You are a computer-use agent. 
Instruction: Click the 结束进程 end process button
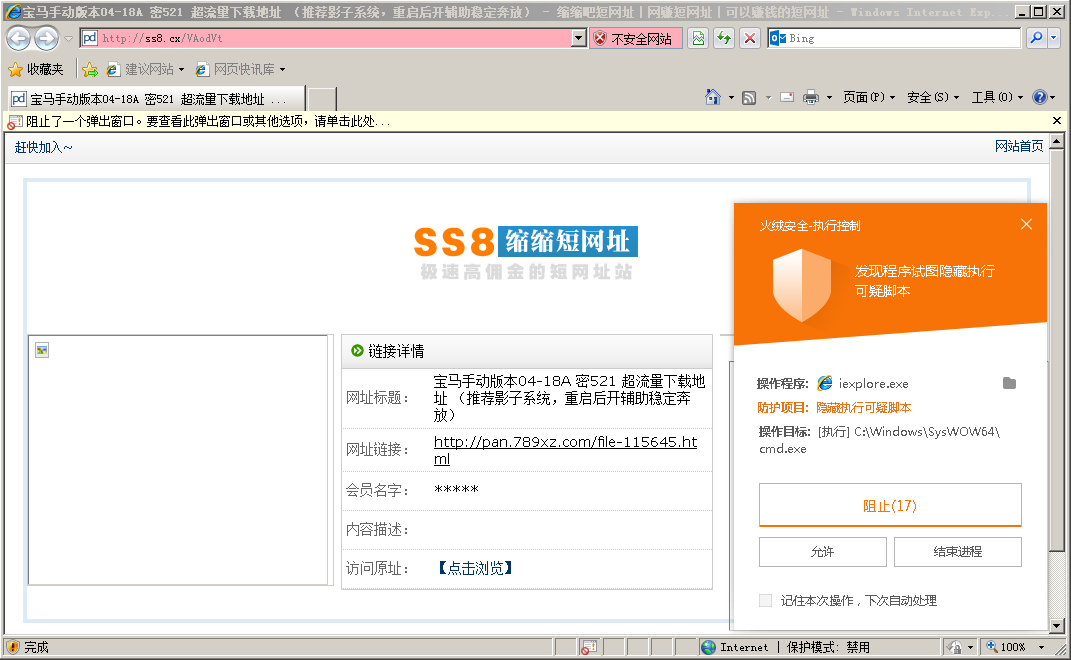958,551
